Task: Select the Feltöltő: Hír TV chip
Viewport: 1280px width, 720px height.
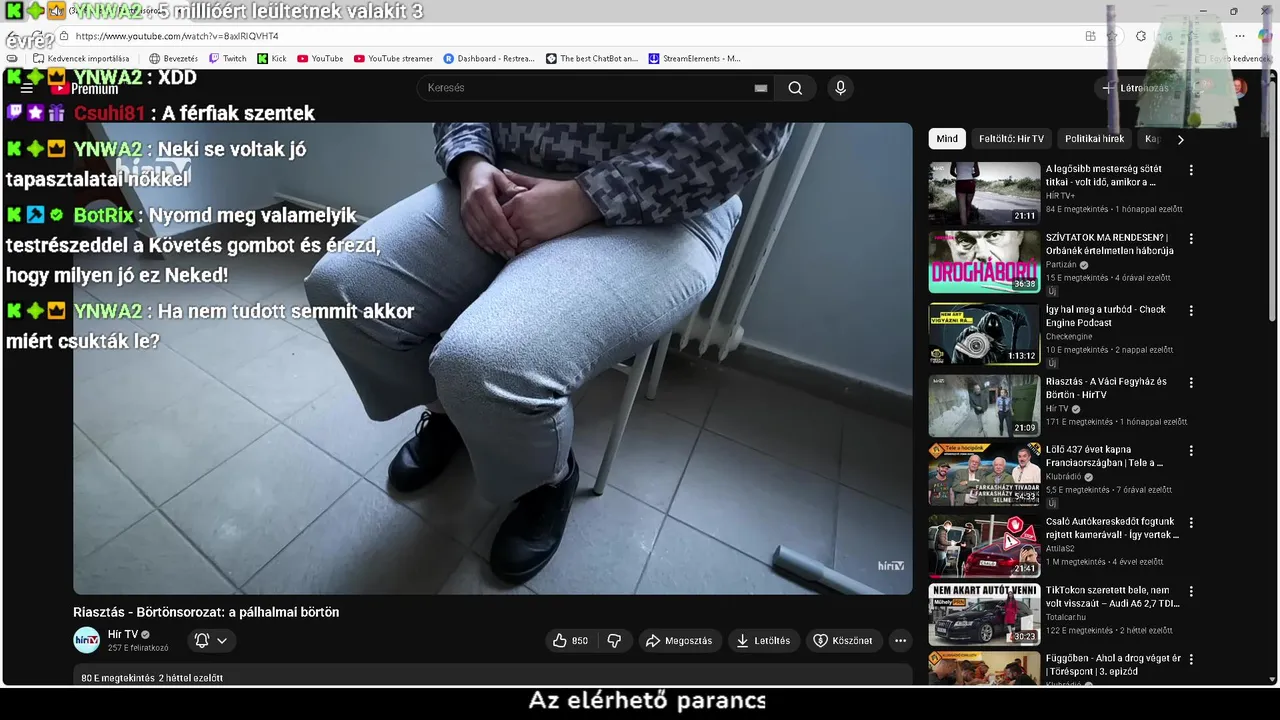Action: [x=1011, y=139]
